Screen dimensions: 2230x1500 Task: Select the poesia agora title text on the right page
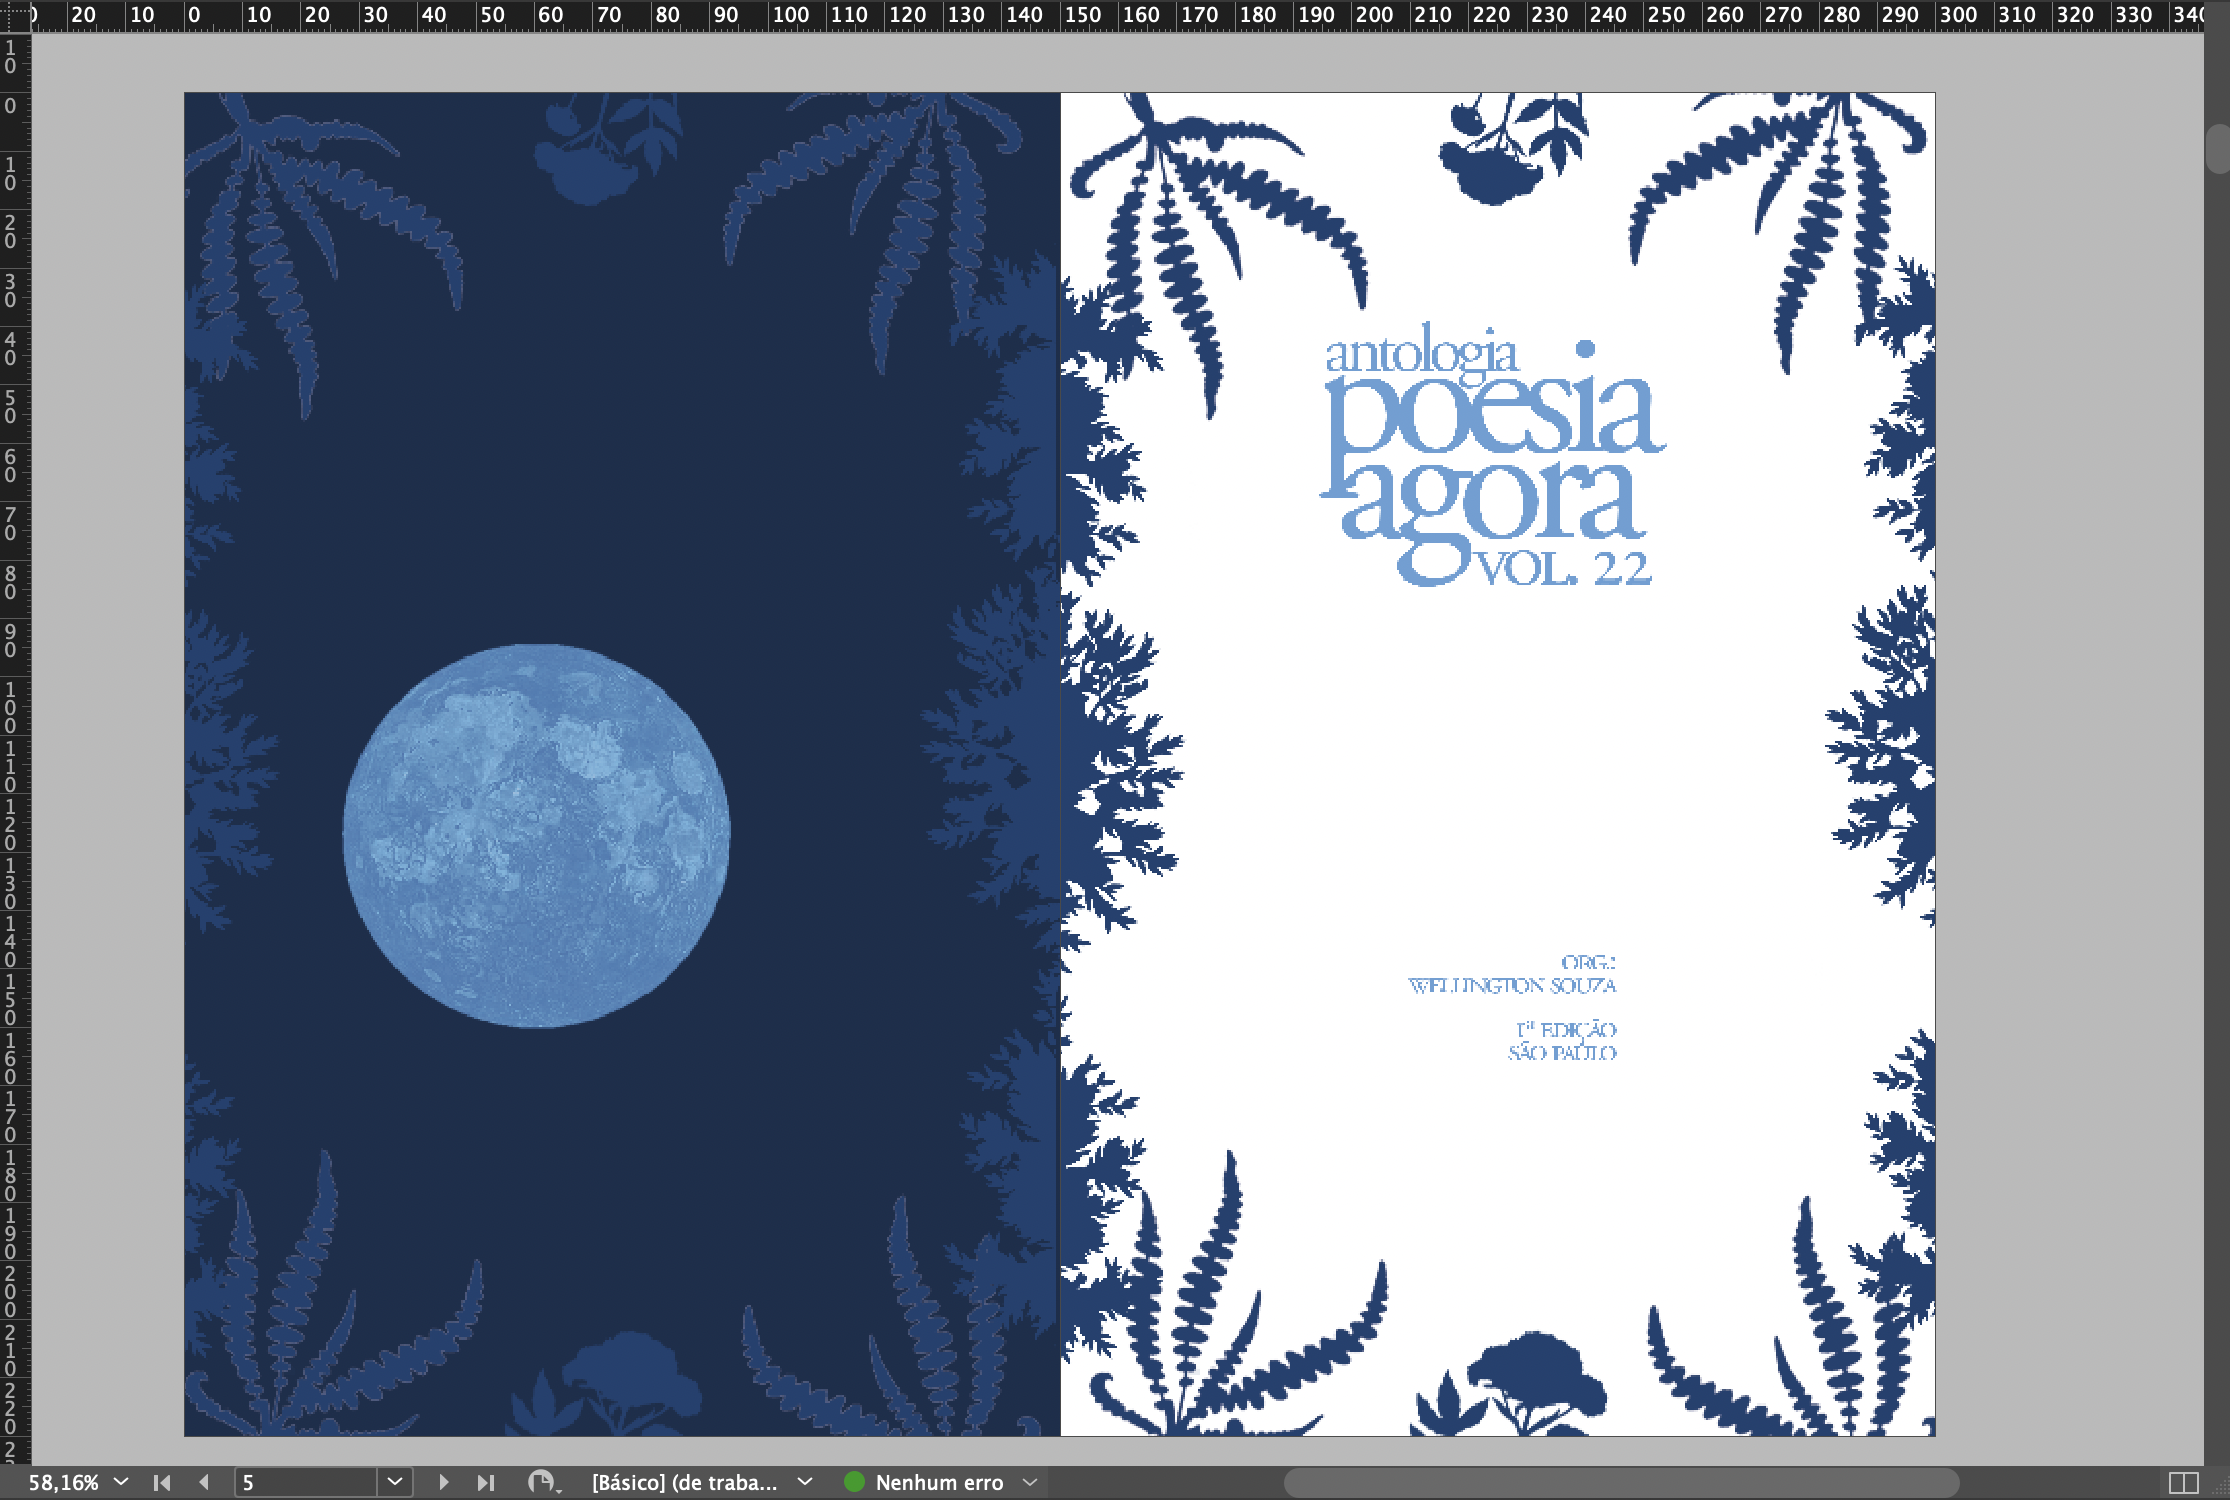click(x=1490, y=460)
